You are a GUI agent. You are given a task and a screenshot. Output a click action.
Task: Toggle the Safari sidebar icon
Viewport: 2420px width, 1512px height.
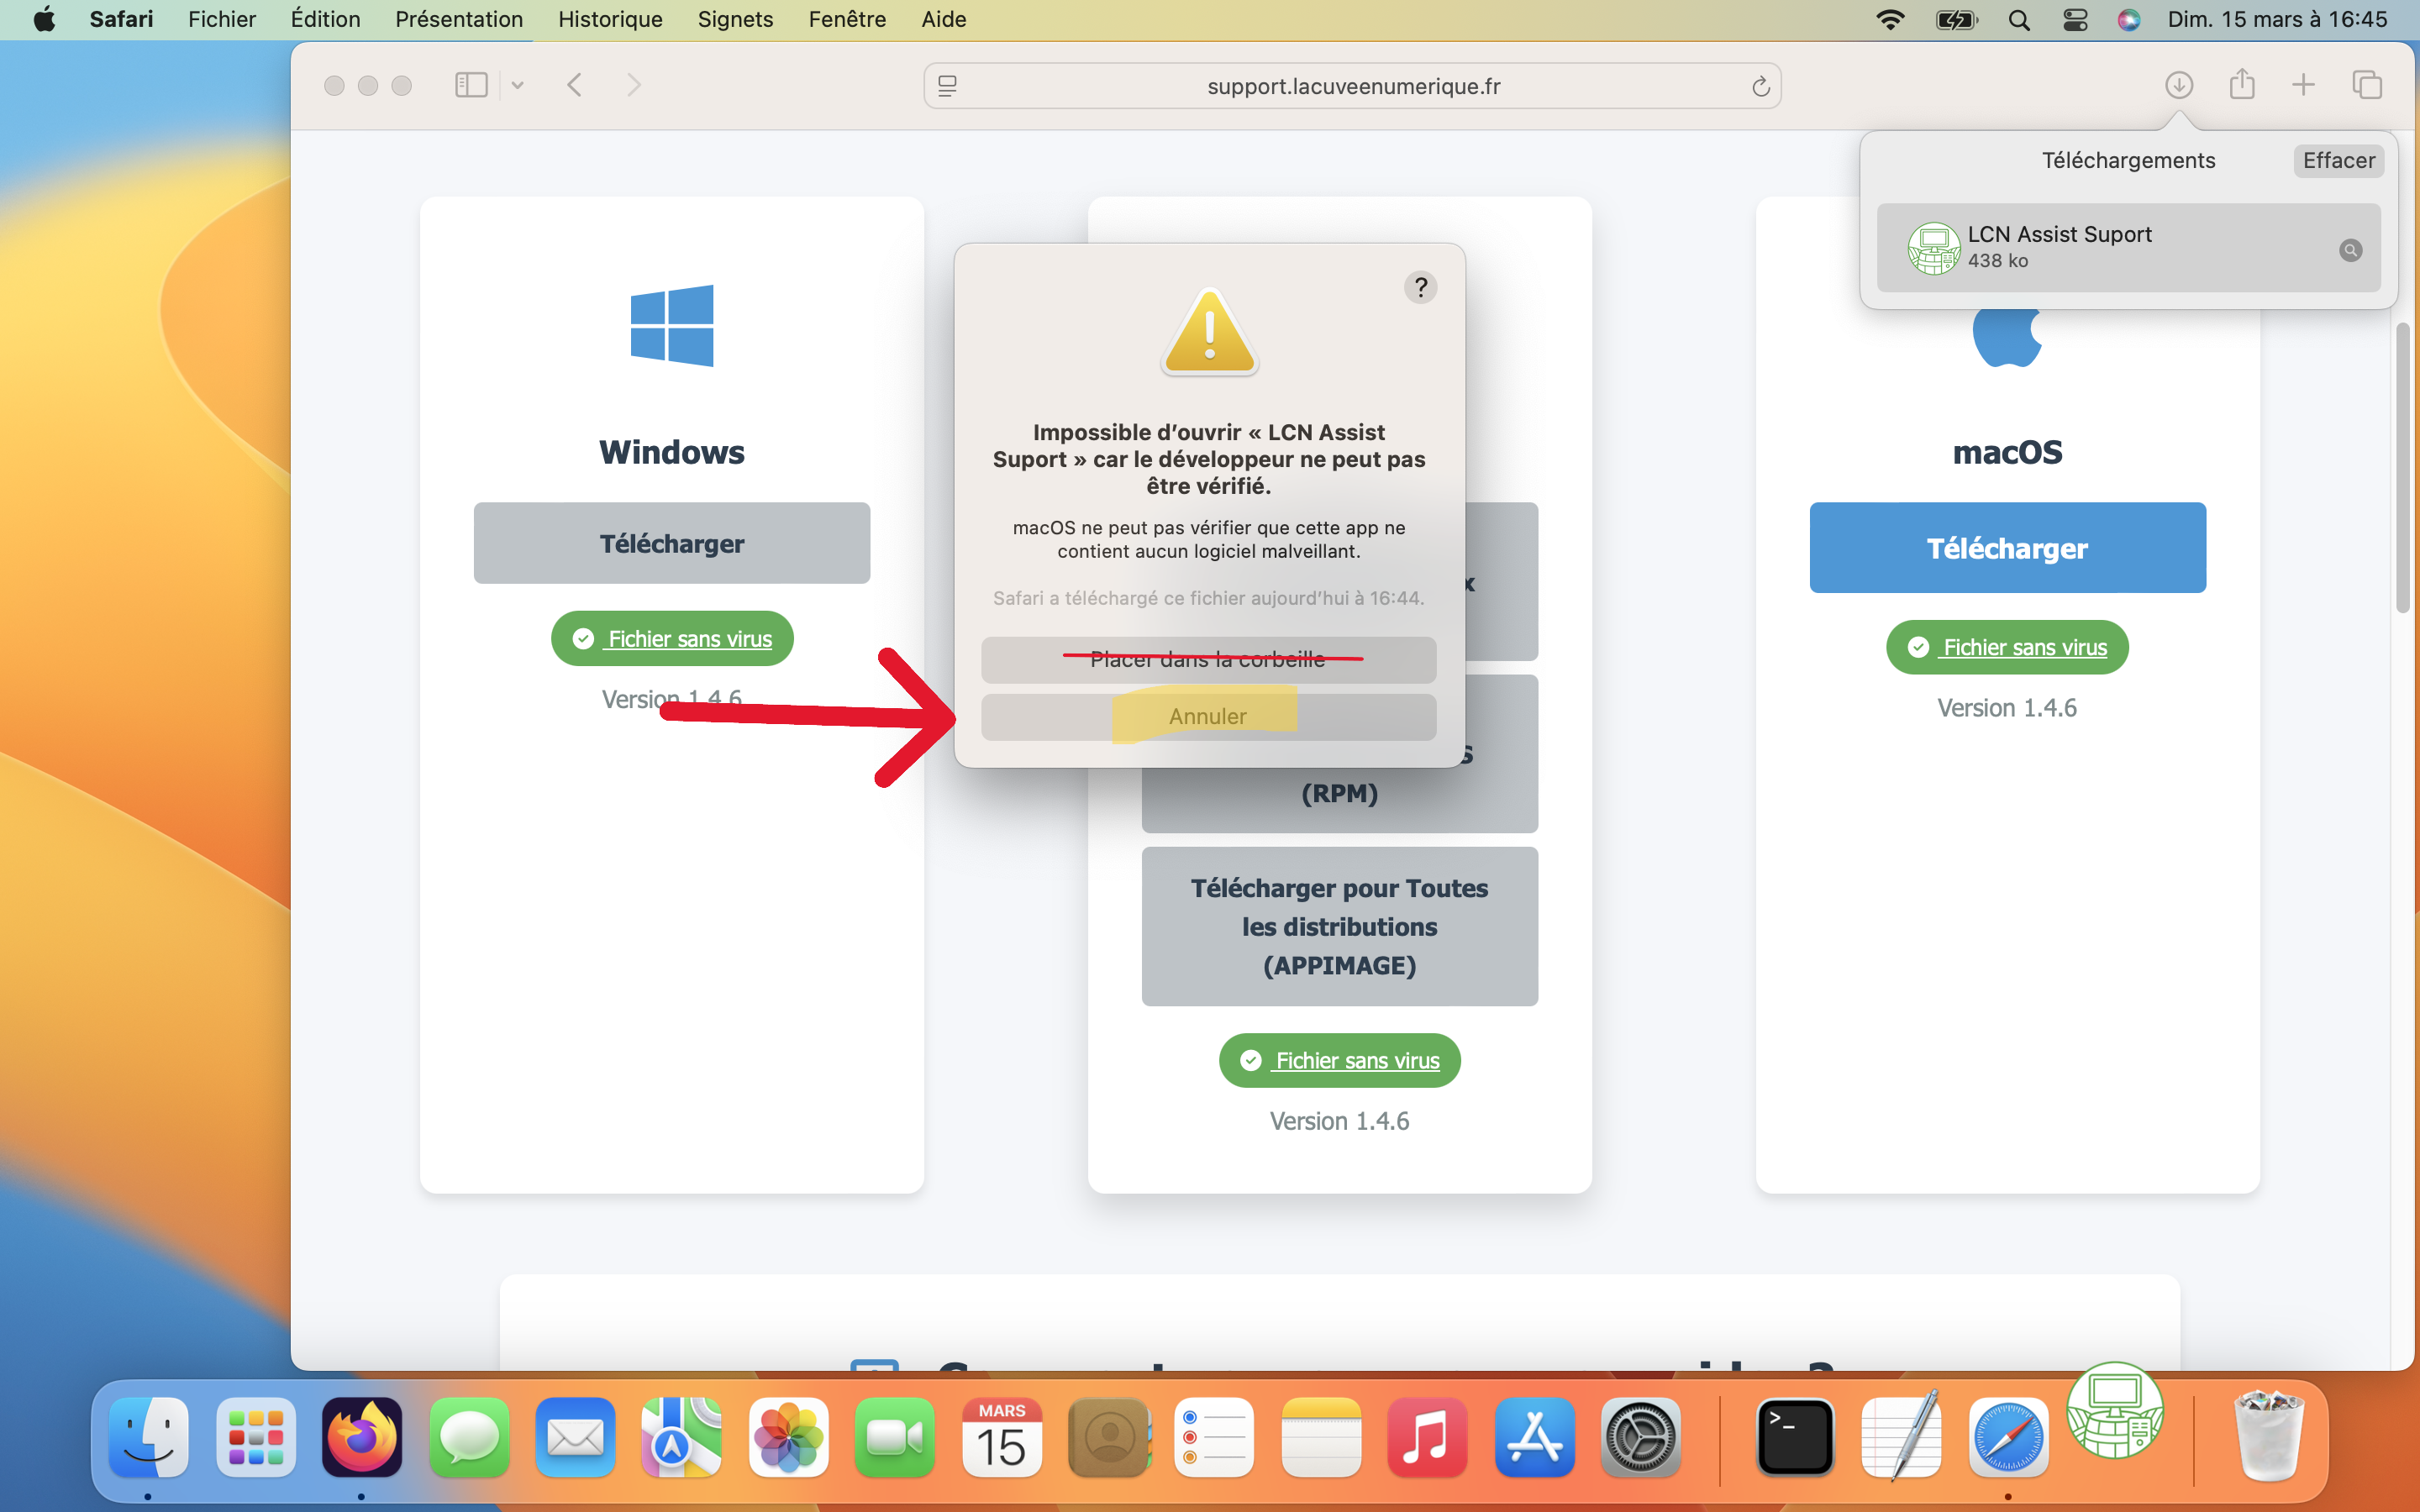click(x=471, y=85)
